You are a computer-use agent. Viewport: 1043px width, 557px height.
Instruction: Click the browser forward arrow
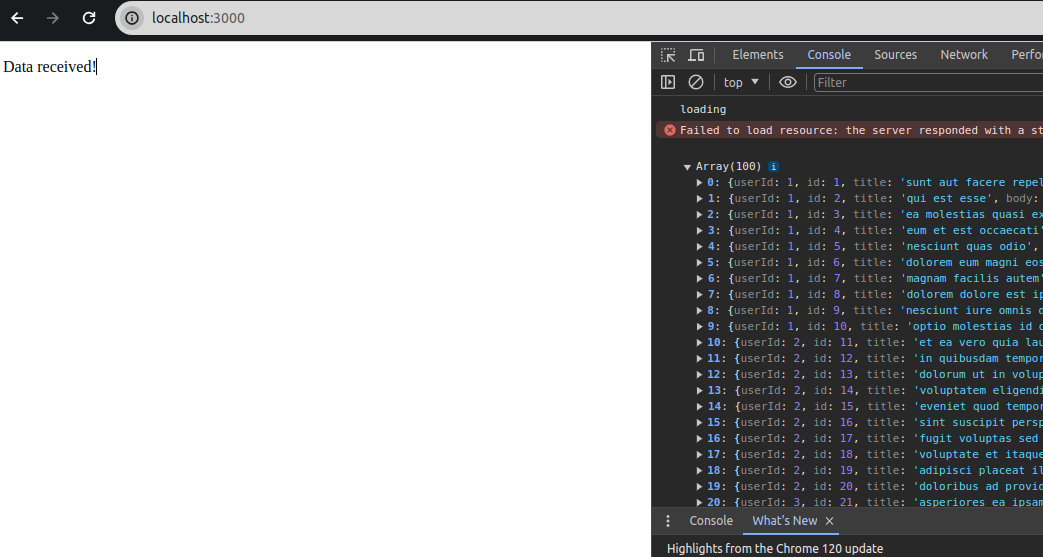point(53,18)
